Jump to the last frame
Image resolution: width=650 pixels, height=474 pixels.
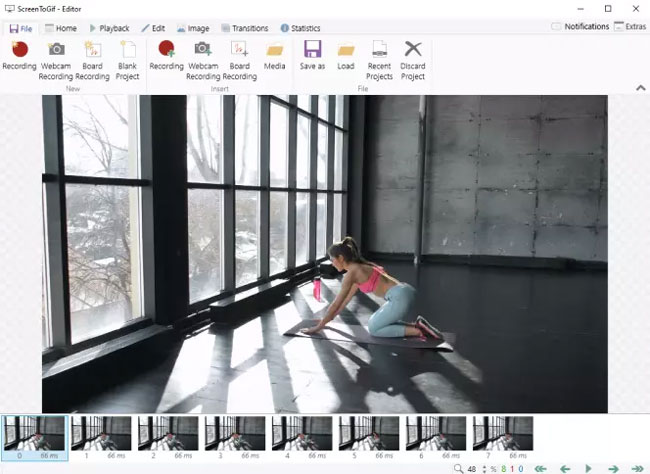tap(637, 469)
